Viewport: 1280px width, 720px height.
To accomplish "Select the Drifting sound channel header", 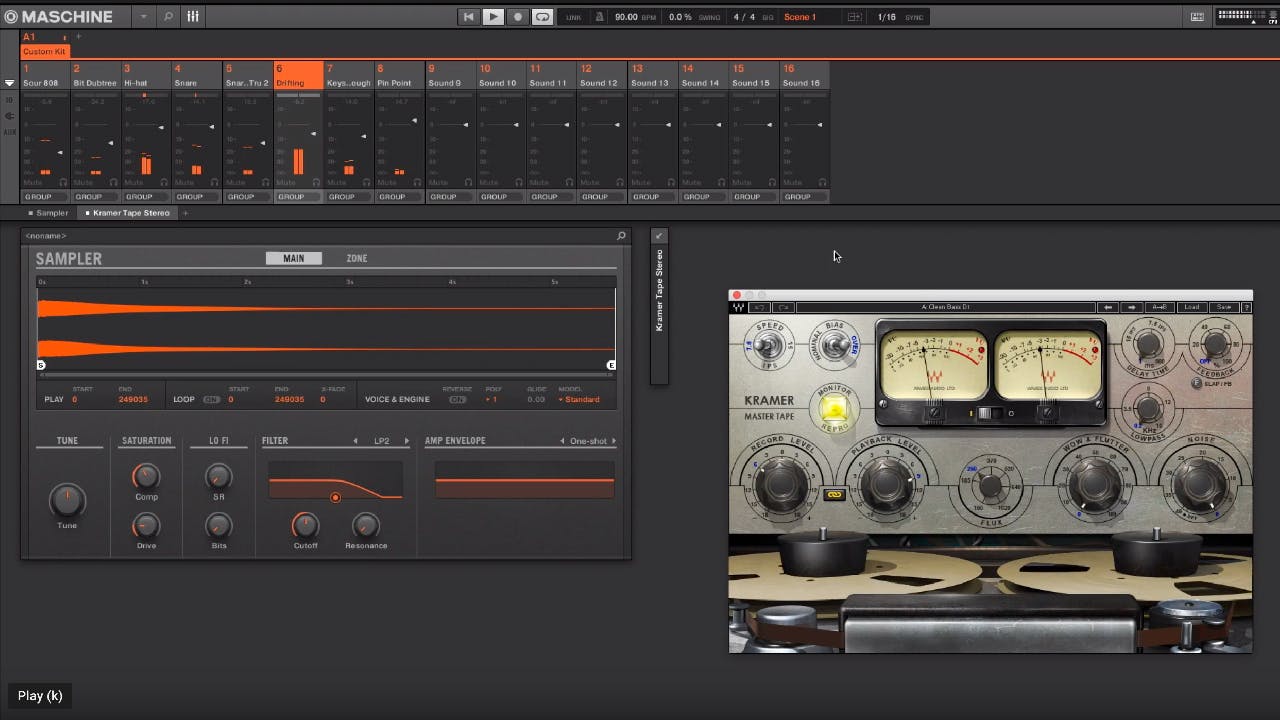I will [299, 76].
